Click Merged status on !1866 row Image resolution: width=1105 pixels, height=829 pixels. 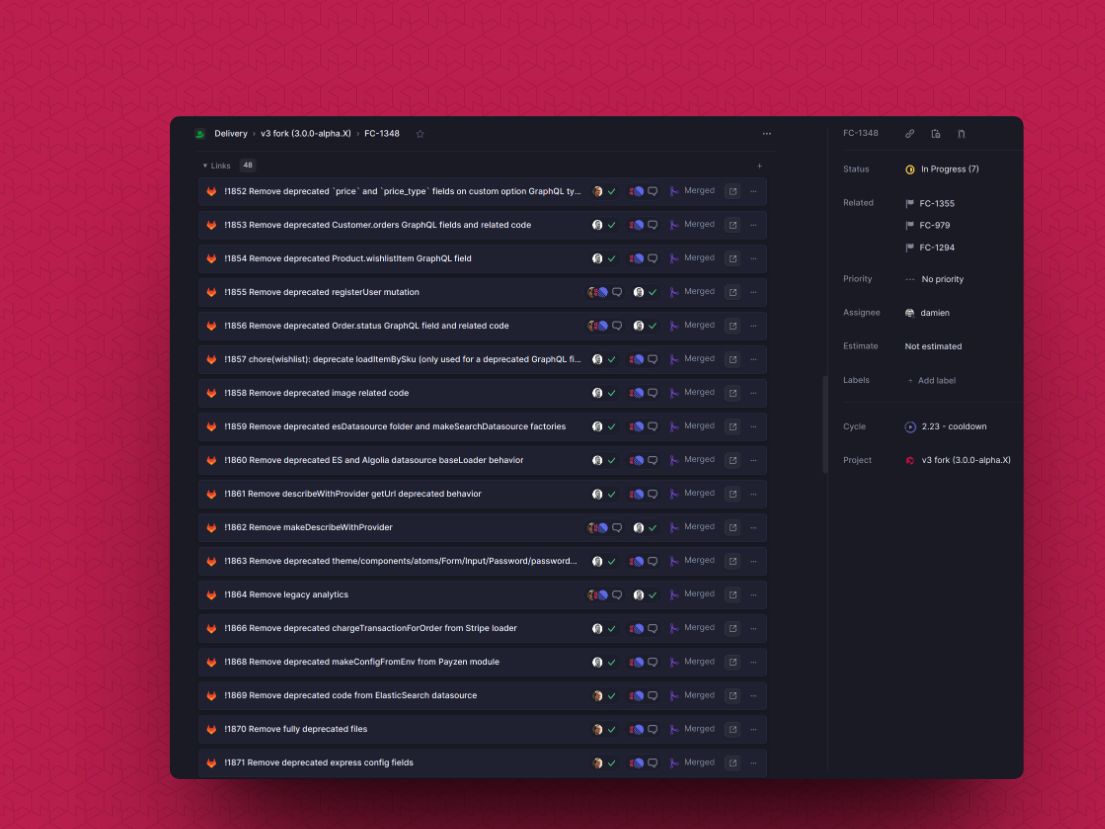[x=699, y=628]
